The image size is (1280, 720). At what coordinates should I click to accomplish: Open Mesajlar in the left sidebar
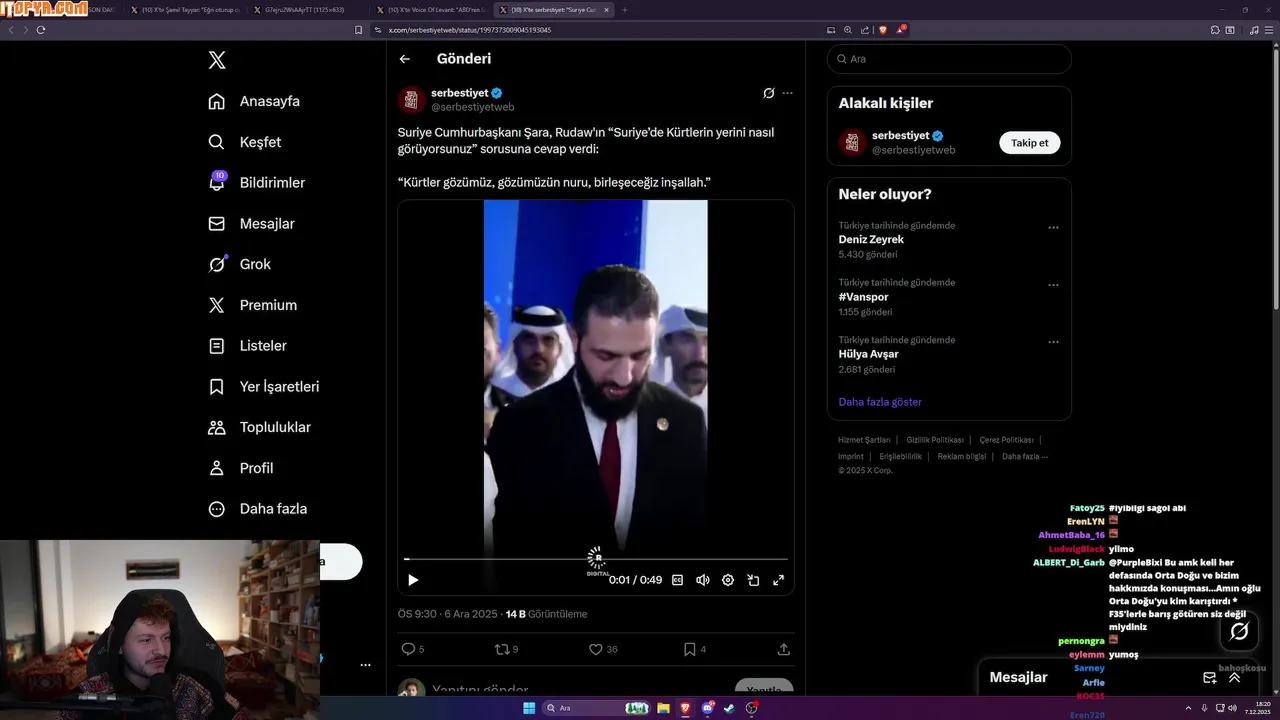click(x=251, y=224)
